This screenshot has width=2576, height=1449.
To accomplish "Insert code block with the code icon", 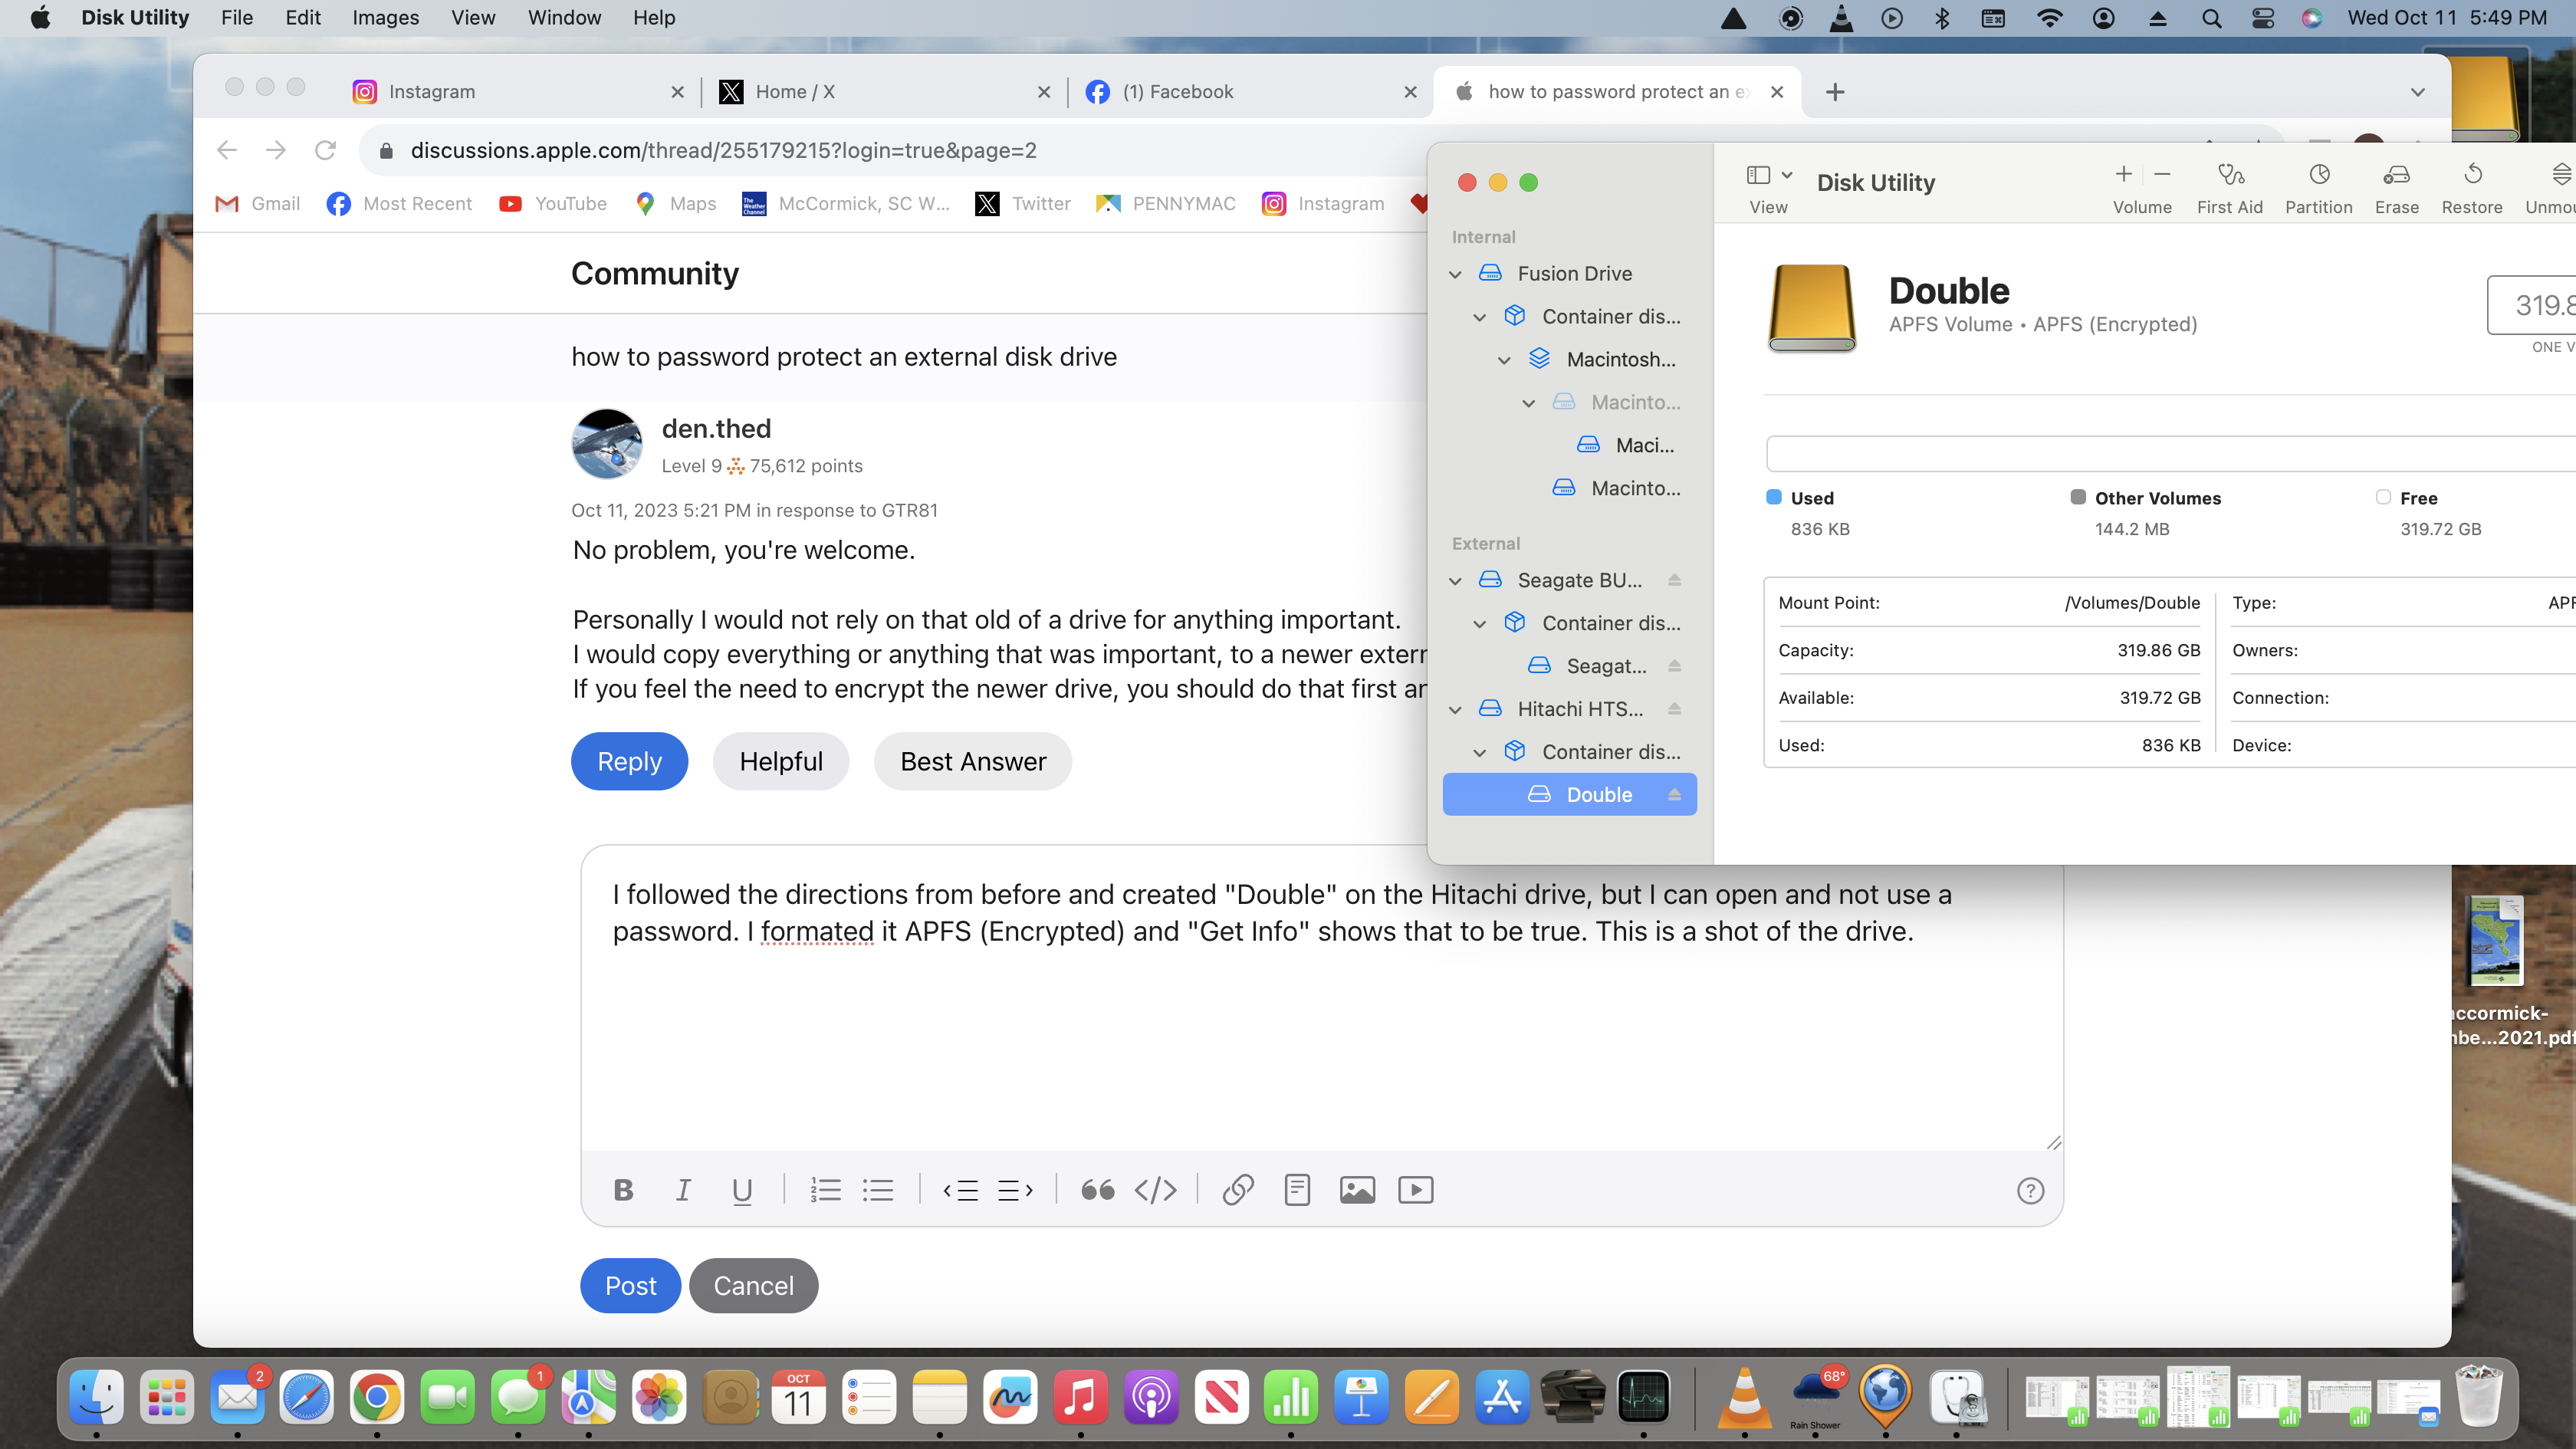I will [x=1155, y=1190].
